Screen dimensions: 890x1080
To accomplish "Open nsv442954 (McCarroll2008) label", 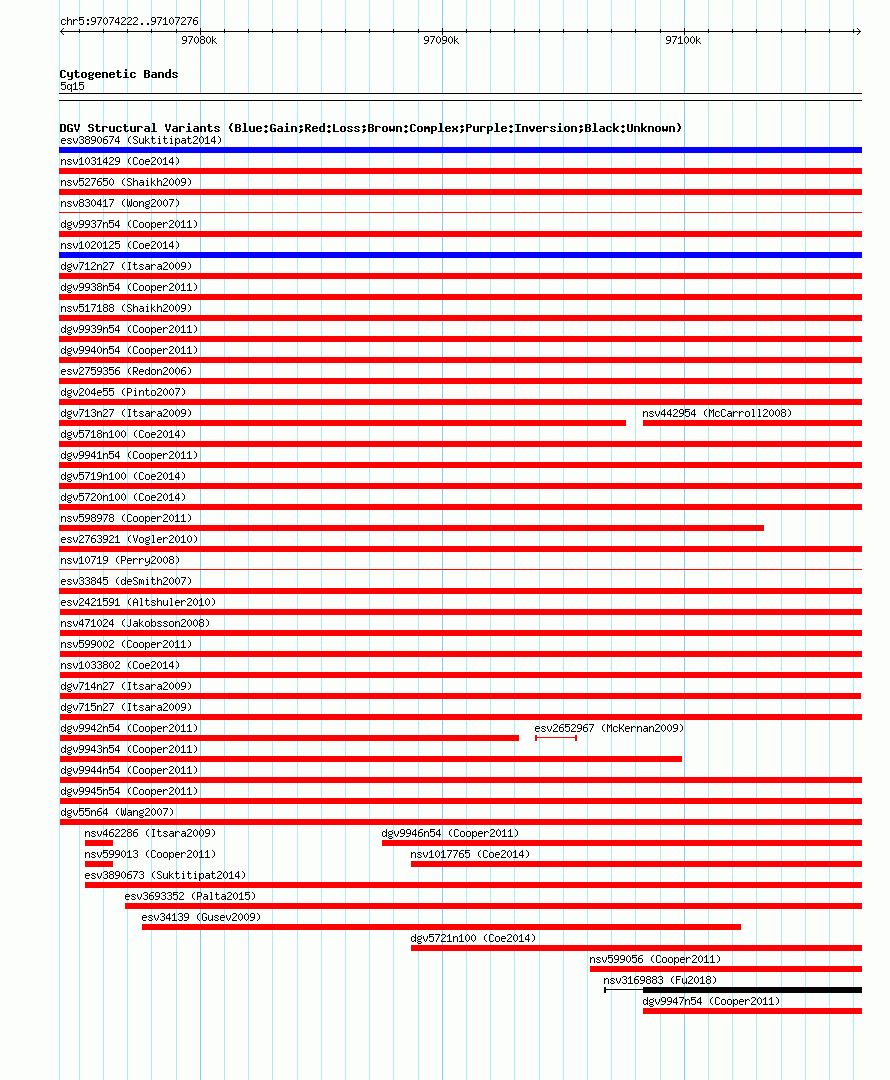I will click(717, 413).
